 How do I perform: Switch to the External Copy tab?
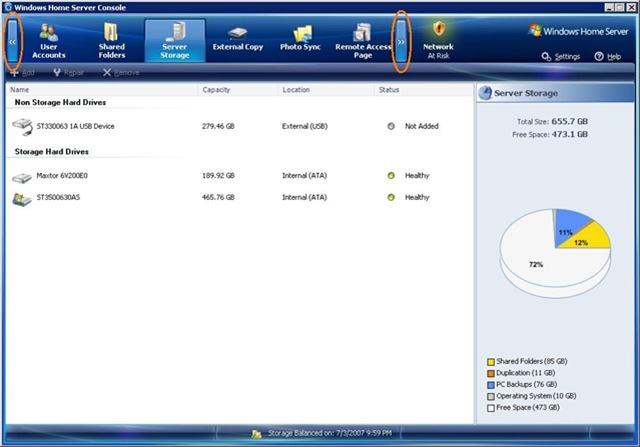(238, 40)
